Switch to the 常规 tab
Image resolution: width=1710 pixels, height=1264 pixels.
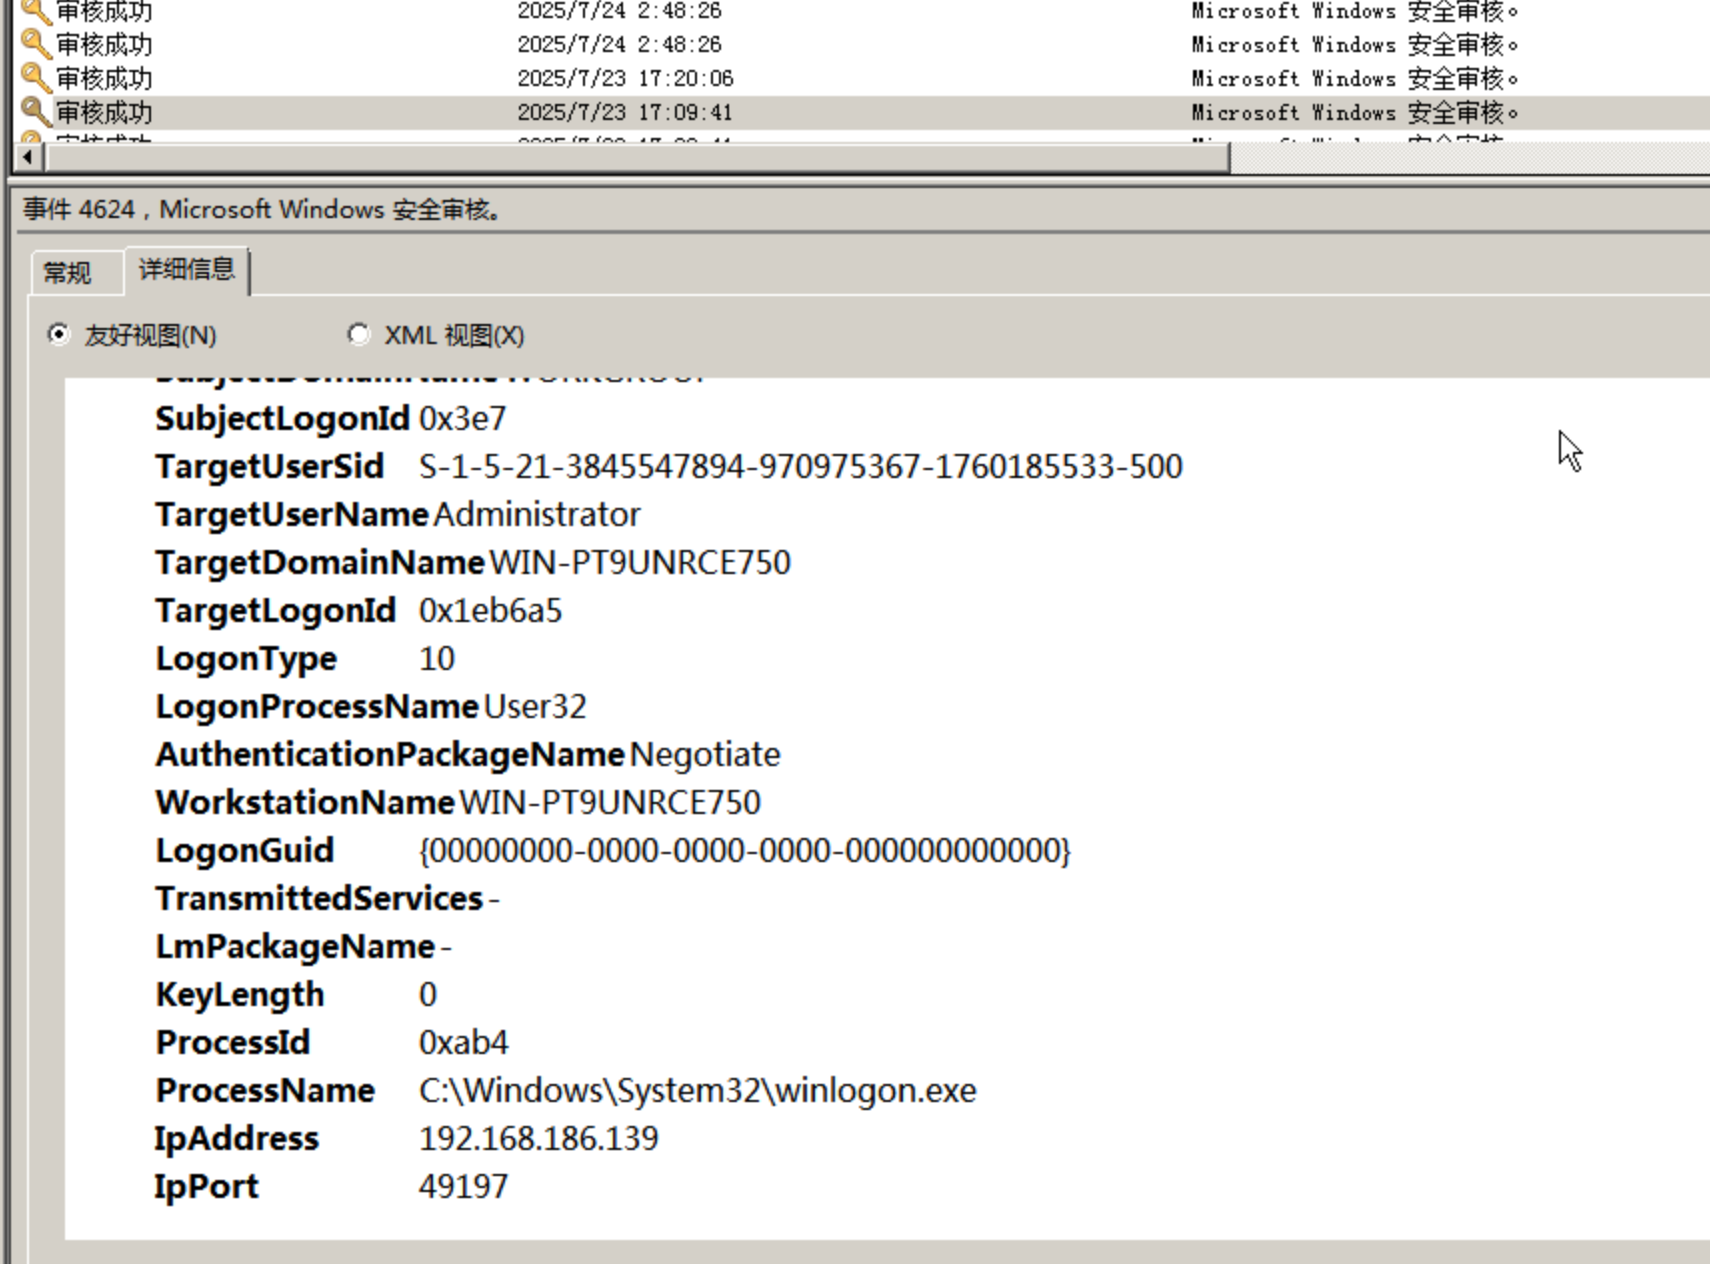tap(68, 273)
